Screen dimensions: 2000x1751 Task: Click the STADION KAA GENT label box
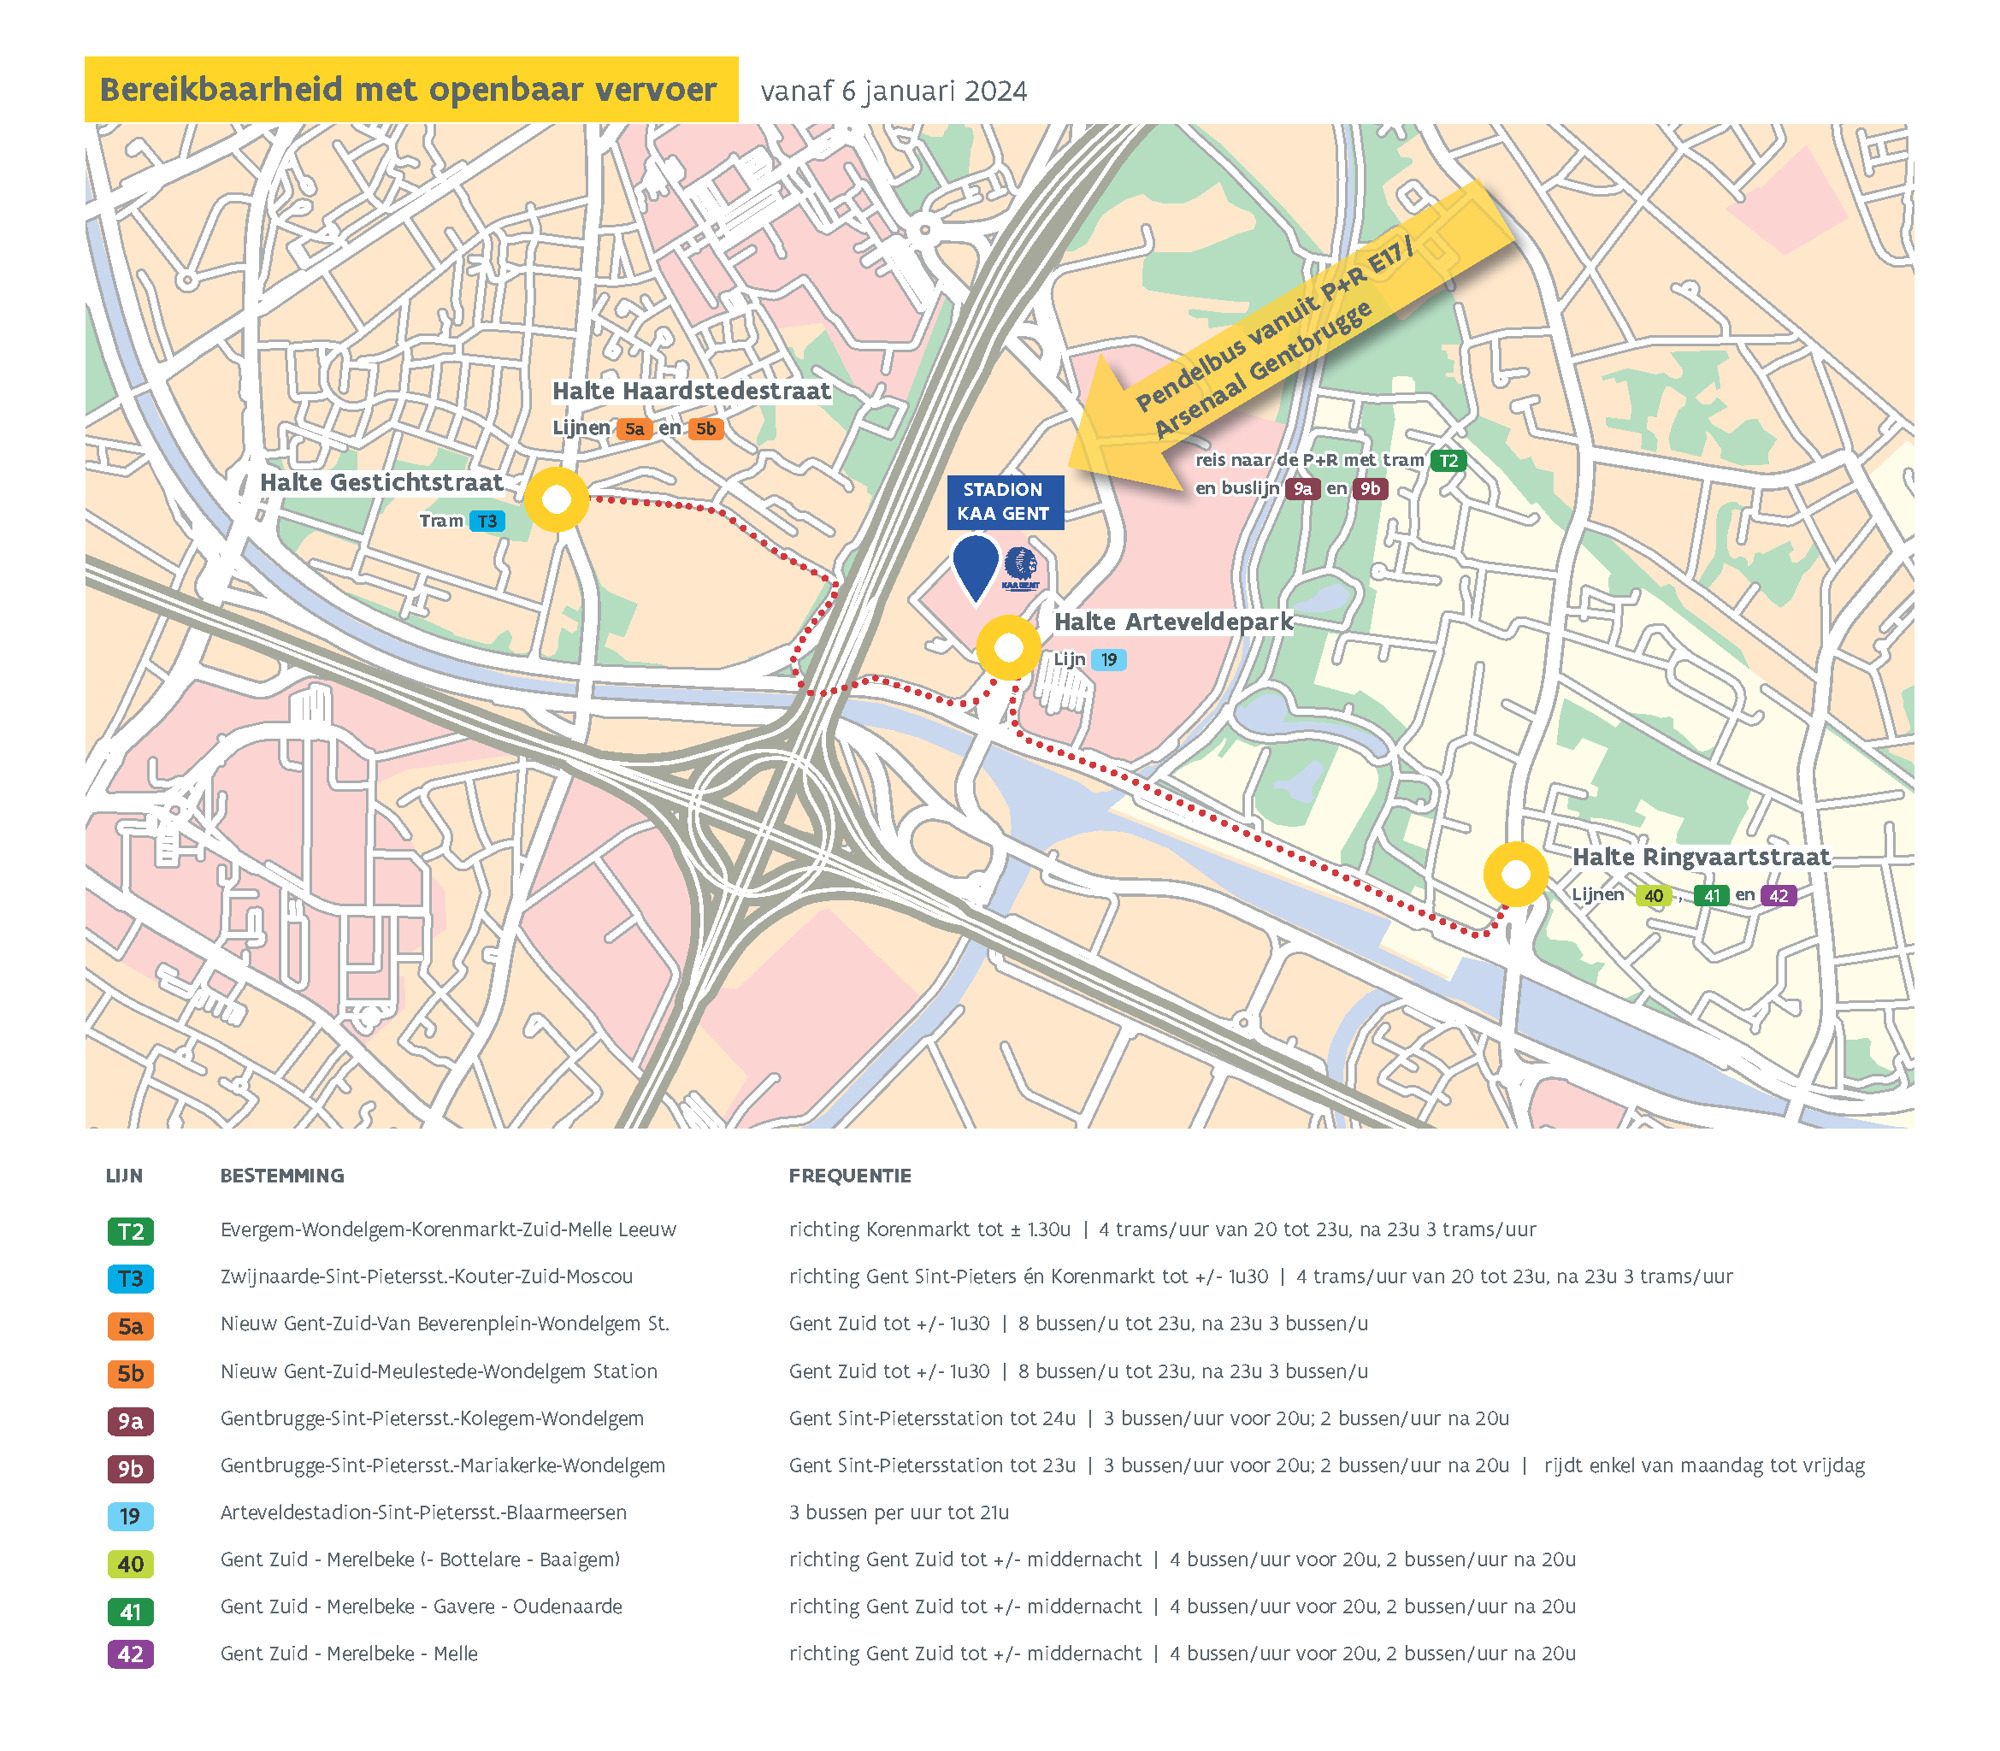coord(1005,502)
